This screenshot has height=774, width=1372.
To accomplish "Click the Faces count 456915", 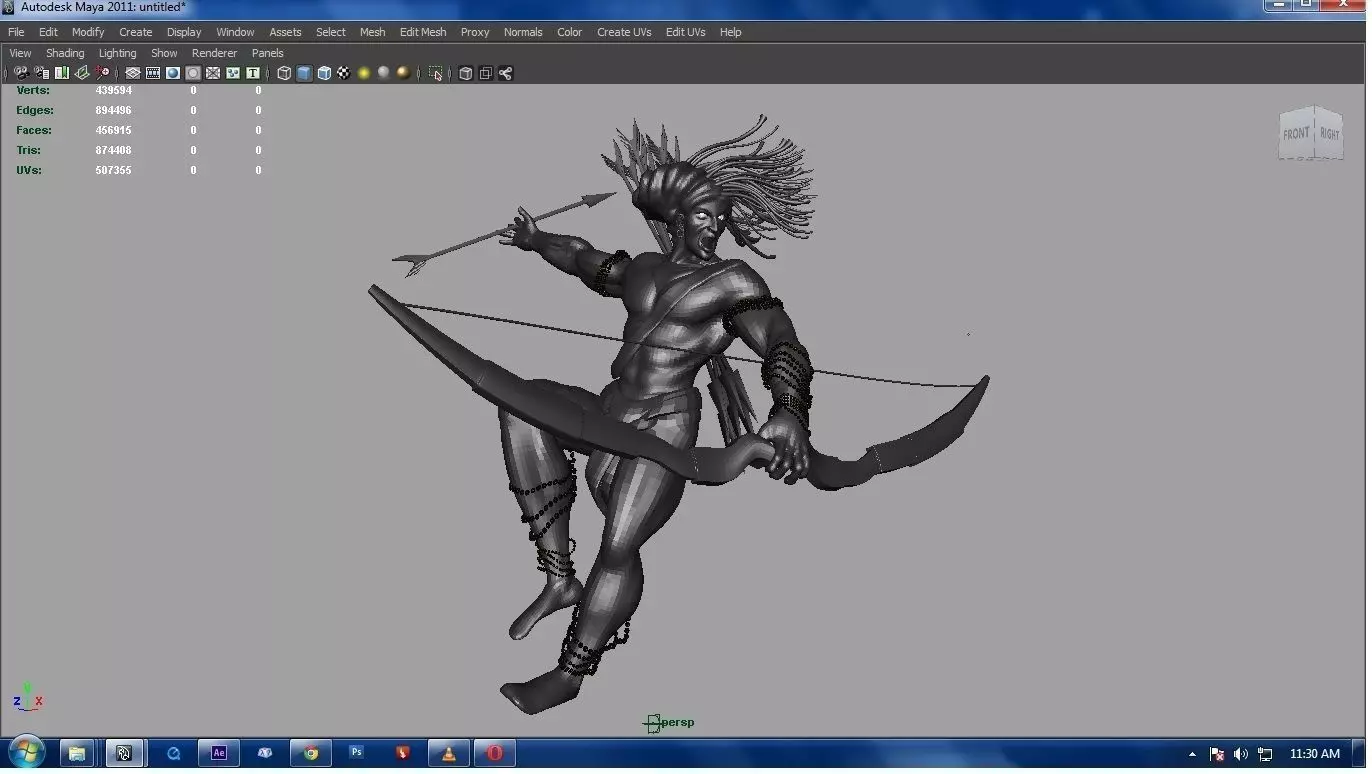I will [114, 130].
